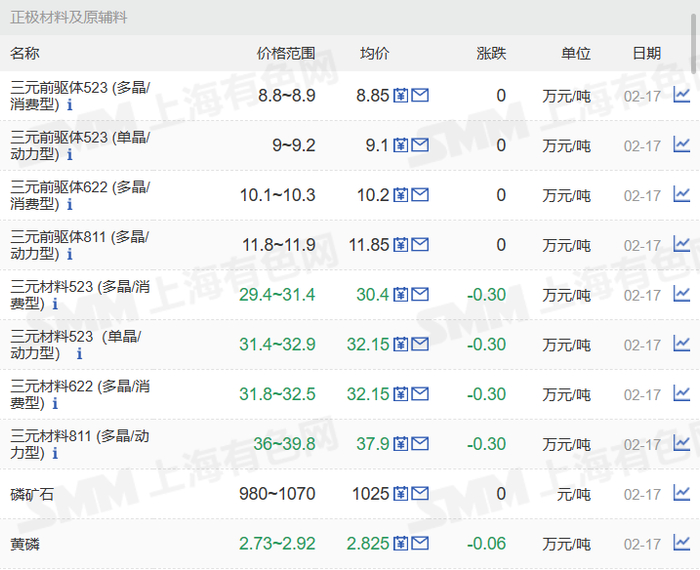This screenshot has width=700, height=570.
Task: Click email icon next to 1025 average
Action: point(420,493)
